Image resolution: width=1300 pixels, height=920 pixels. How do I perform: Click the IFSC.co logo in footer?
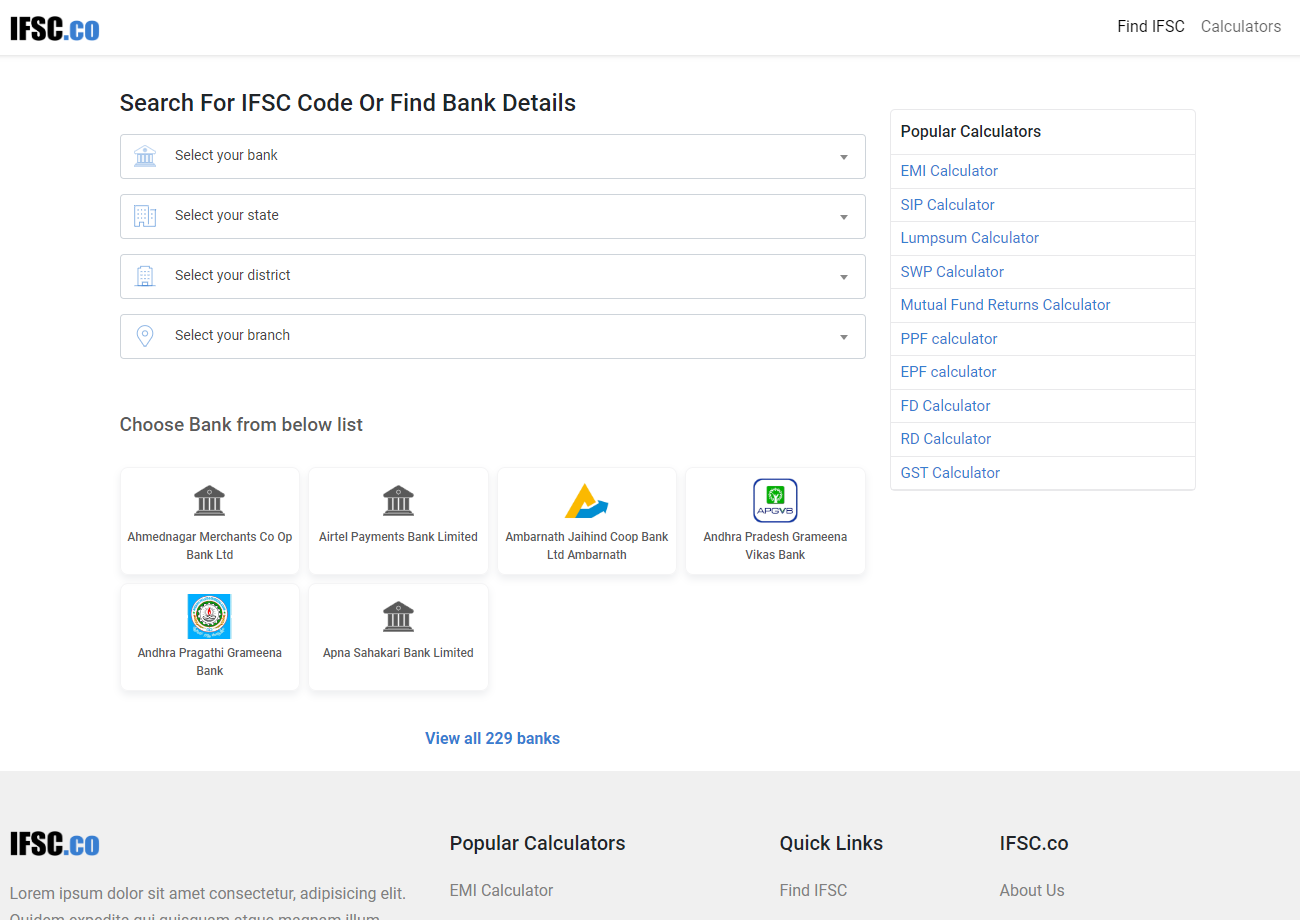55,844
